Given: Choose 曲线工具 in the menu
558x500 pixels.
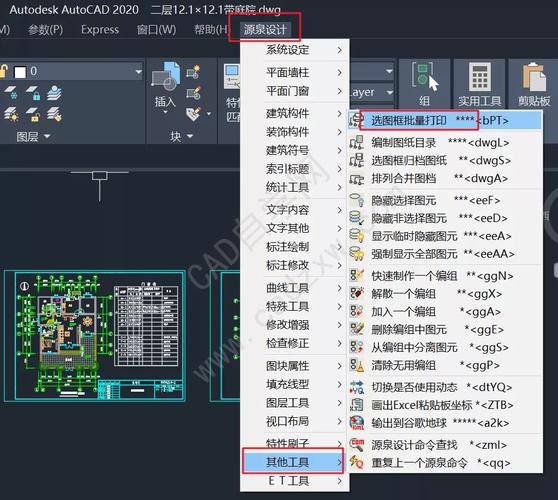Looking at the screenshot, I should [288, 288].
